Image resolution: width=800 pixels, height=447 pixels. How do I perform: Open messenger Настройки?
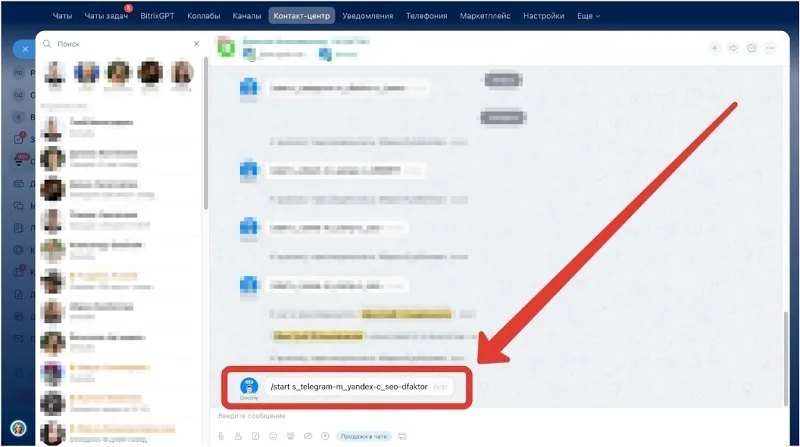click(543, 16)
